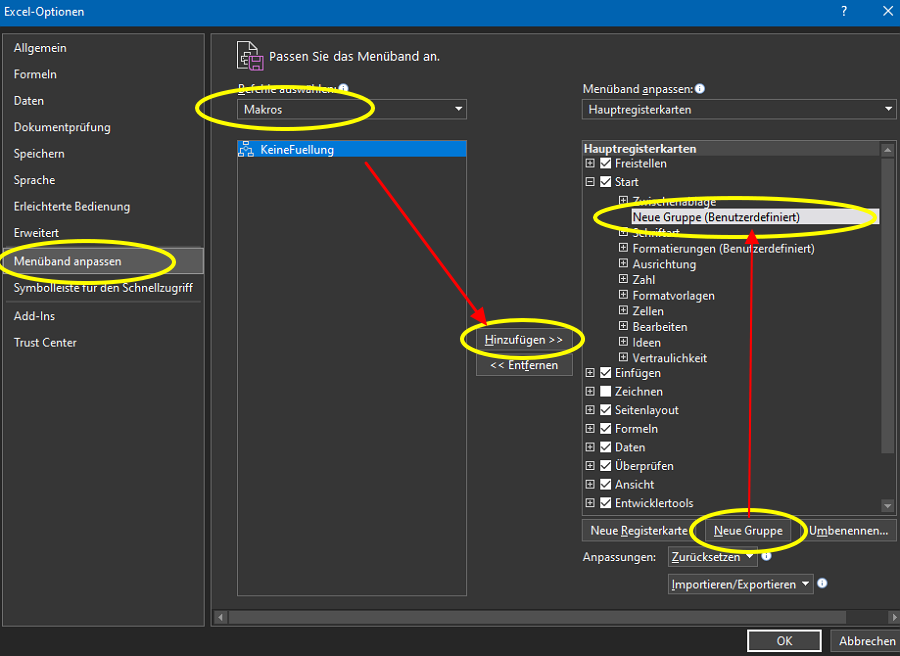Expand the Überprüfen tree node
The height and width of the screenshot is (656, 900).
click(x=589, y=465)
